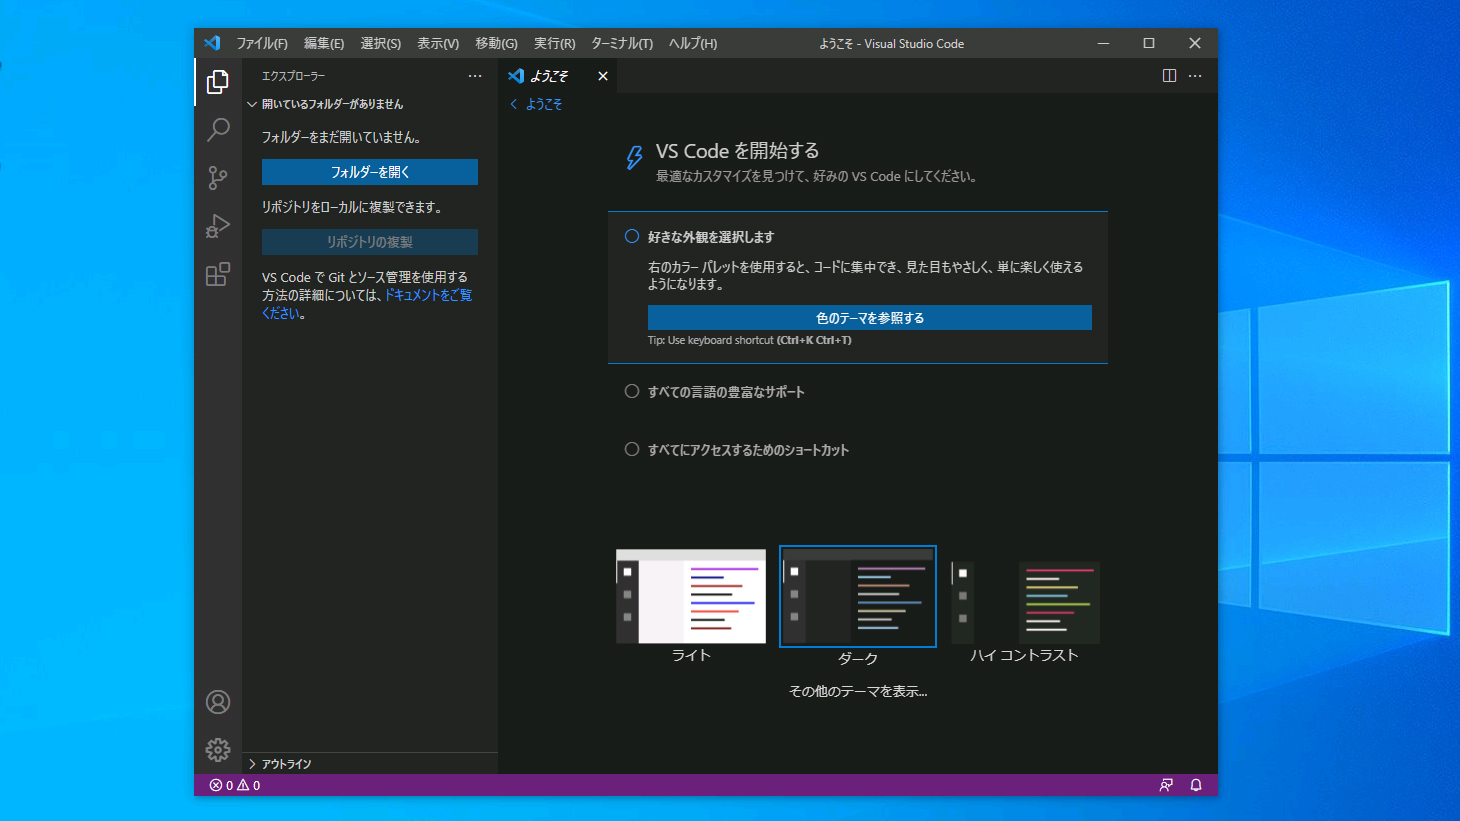Click the リポジトリの複製 button
Image resolution: width=1460 pixels, height=821 pixels.
click(370, 242)
